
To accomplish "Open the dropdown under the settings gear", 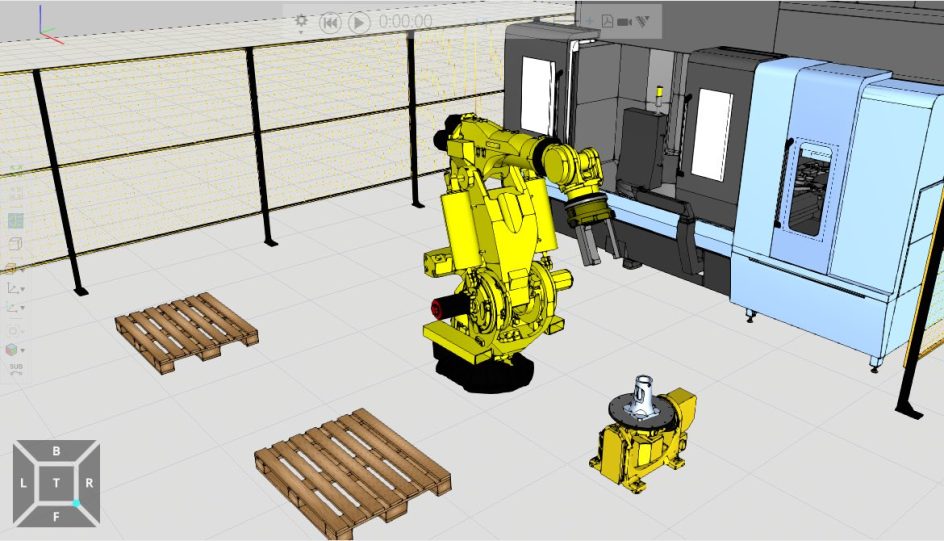I will coord(302,33).
